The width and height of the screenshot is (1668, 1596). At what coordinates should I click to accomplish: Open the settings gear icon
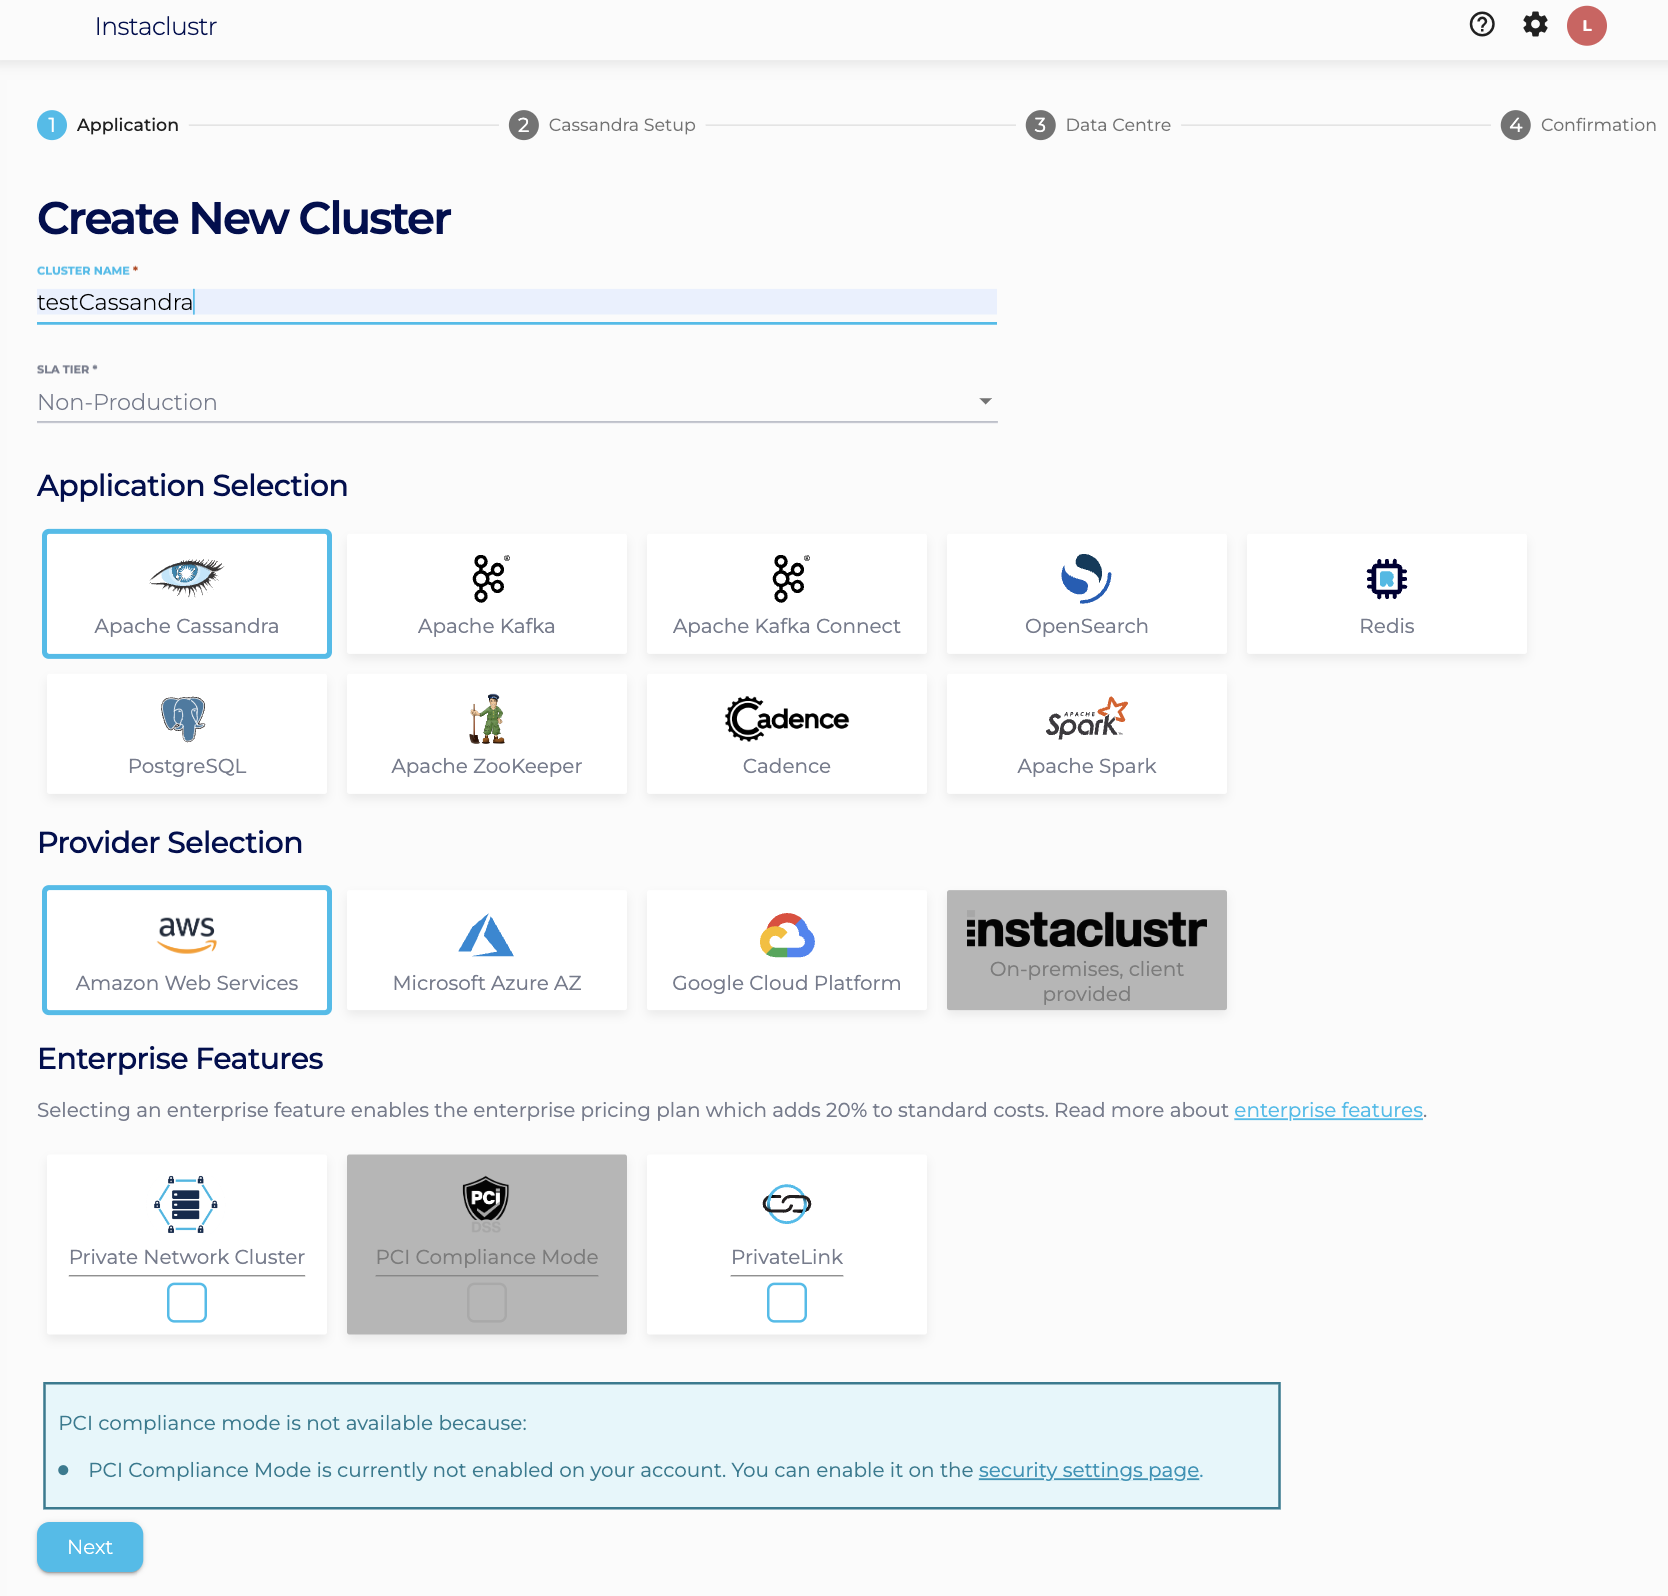pyautogui.click(x=1535, y=25)
